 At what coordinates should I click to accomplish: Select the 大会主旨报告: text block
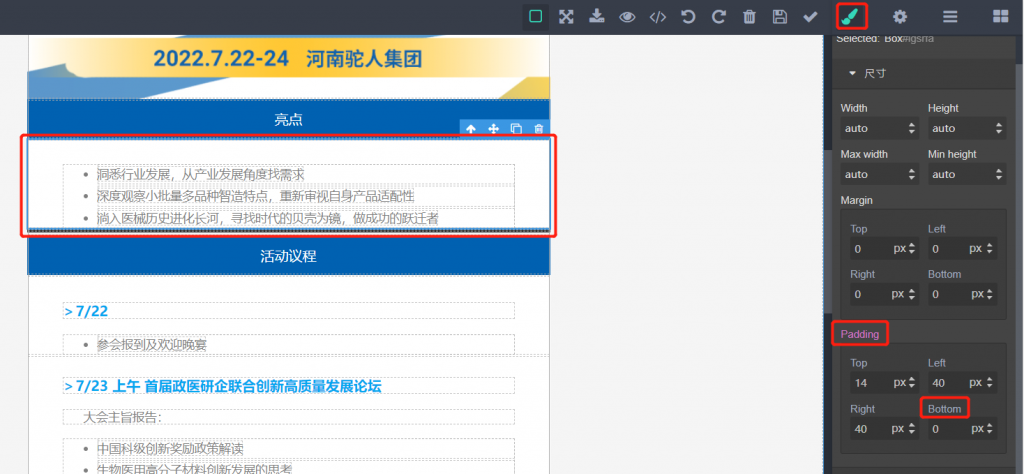click(289, 417)
